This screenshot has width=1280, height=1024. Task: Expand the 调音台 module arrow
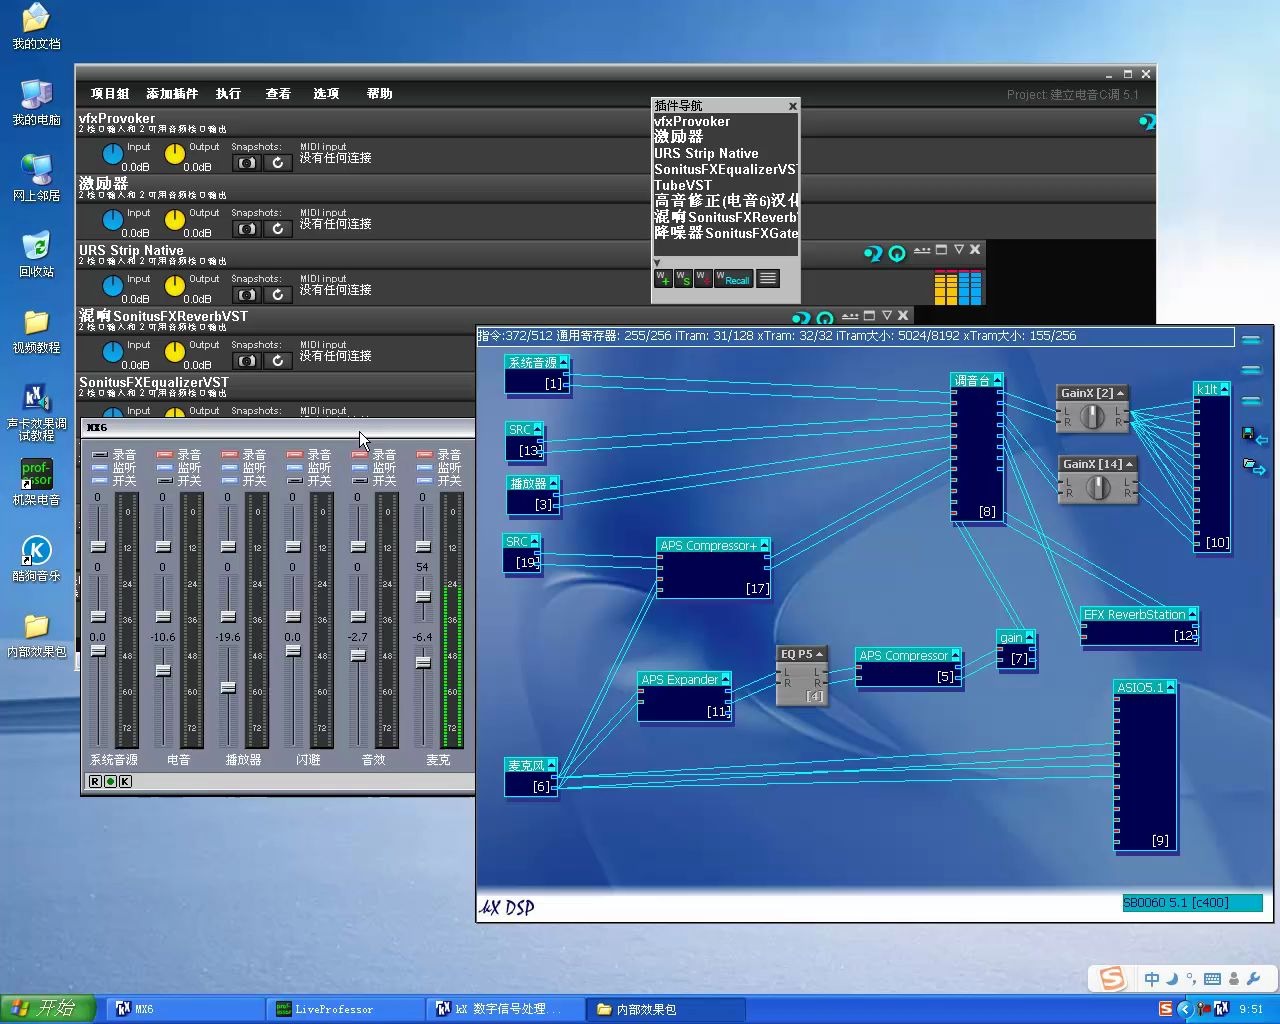click(997, 380)
